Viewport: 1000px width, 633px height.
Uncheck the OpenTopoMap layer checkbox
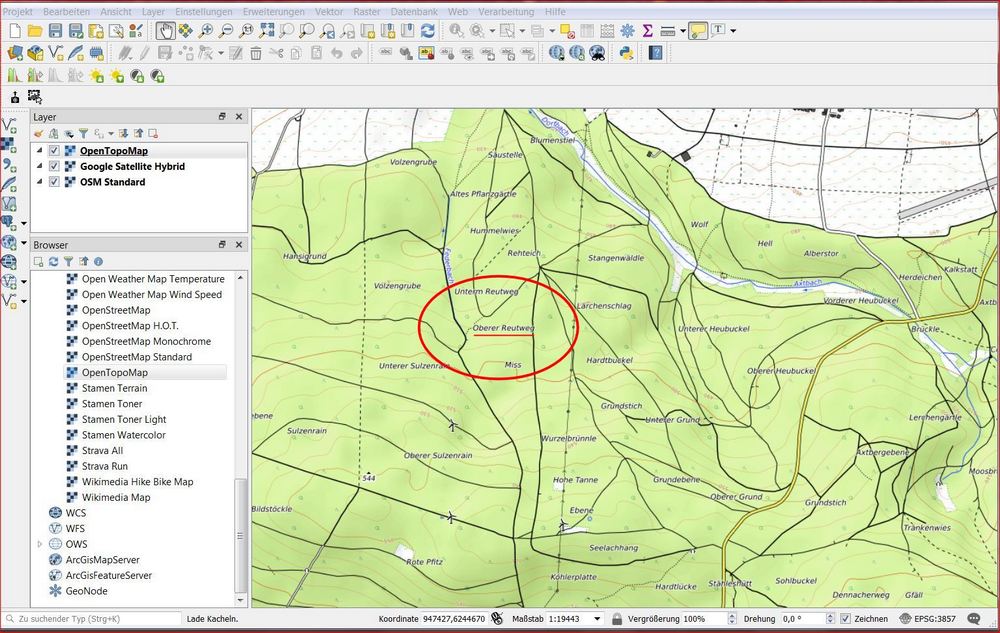point(55,151)
